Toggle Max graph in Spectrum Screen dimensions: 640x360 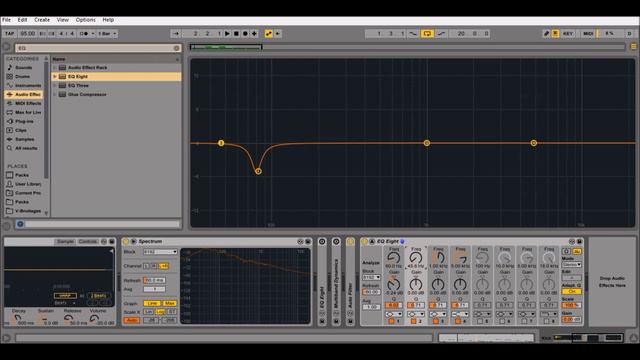point(169,303)
